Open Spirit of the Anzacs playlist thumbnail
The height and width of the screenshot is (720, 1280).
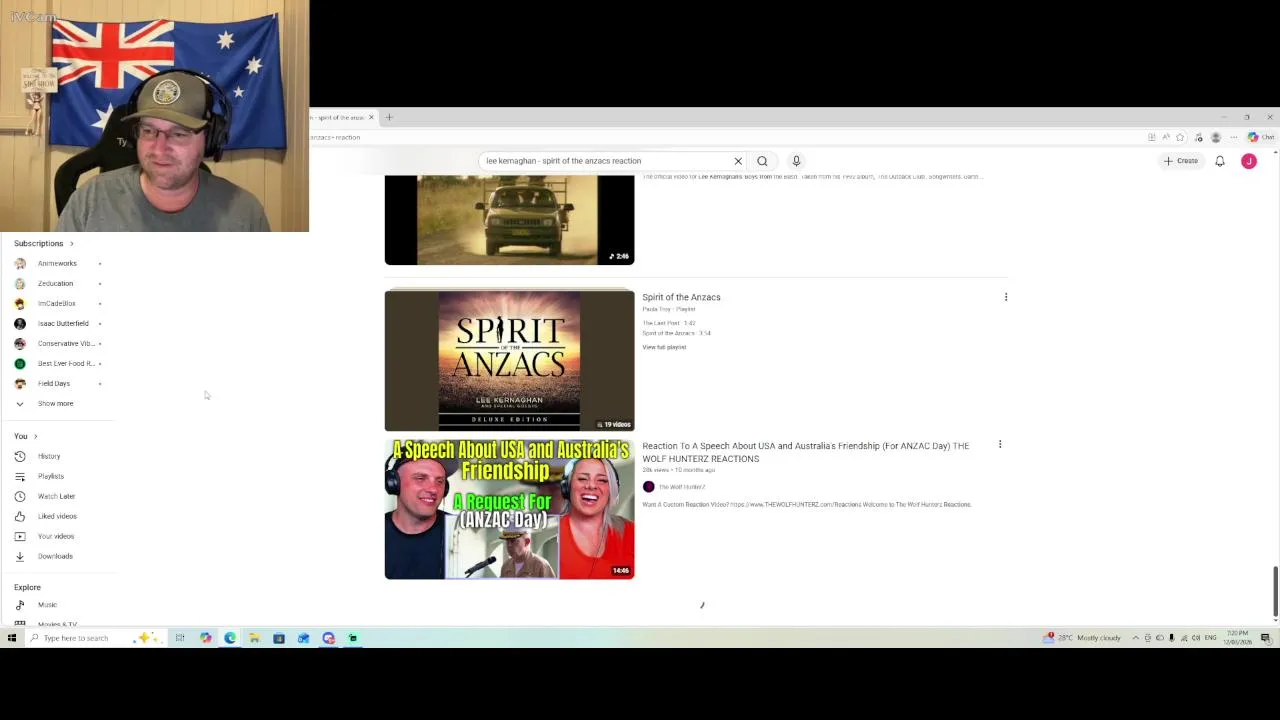509,360
